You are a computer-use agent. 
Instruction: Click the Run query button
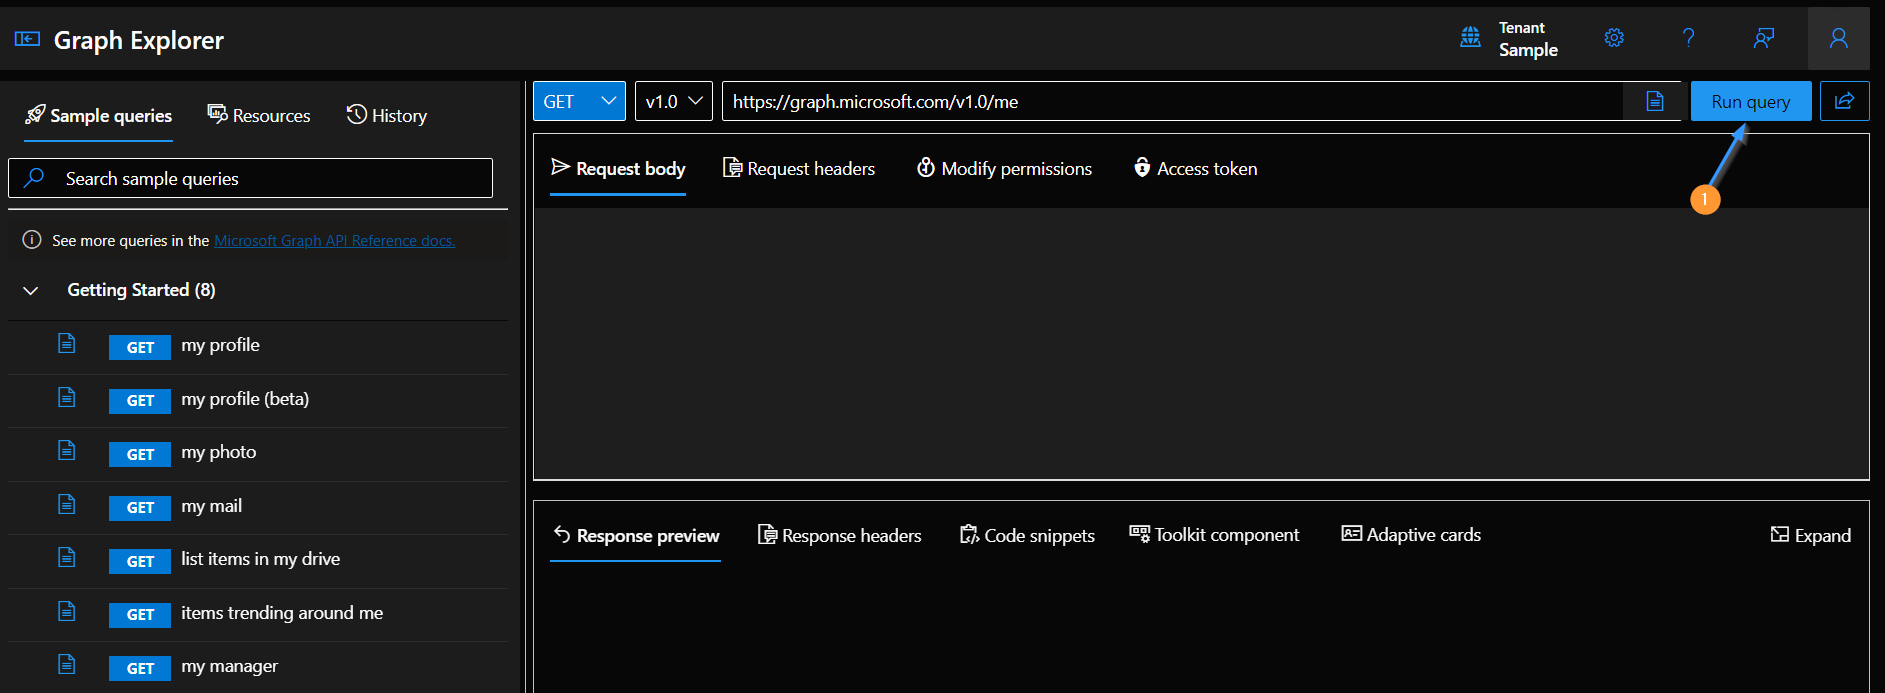(x=1751, y=101)
